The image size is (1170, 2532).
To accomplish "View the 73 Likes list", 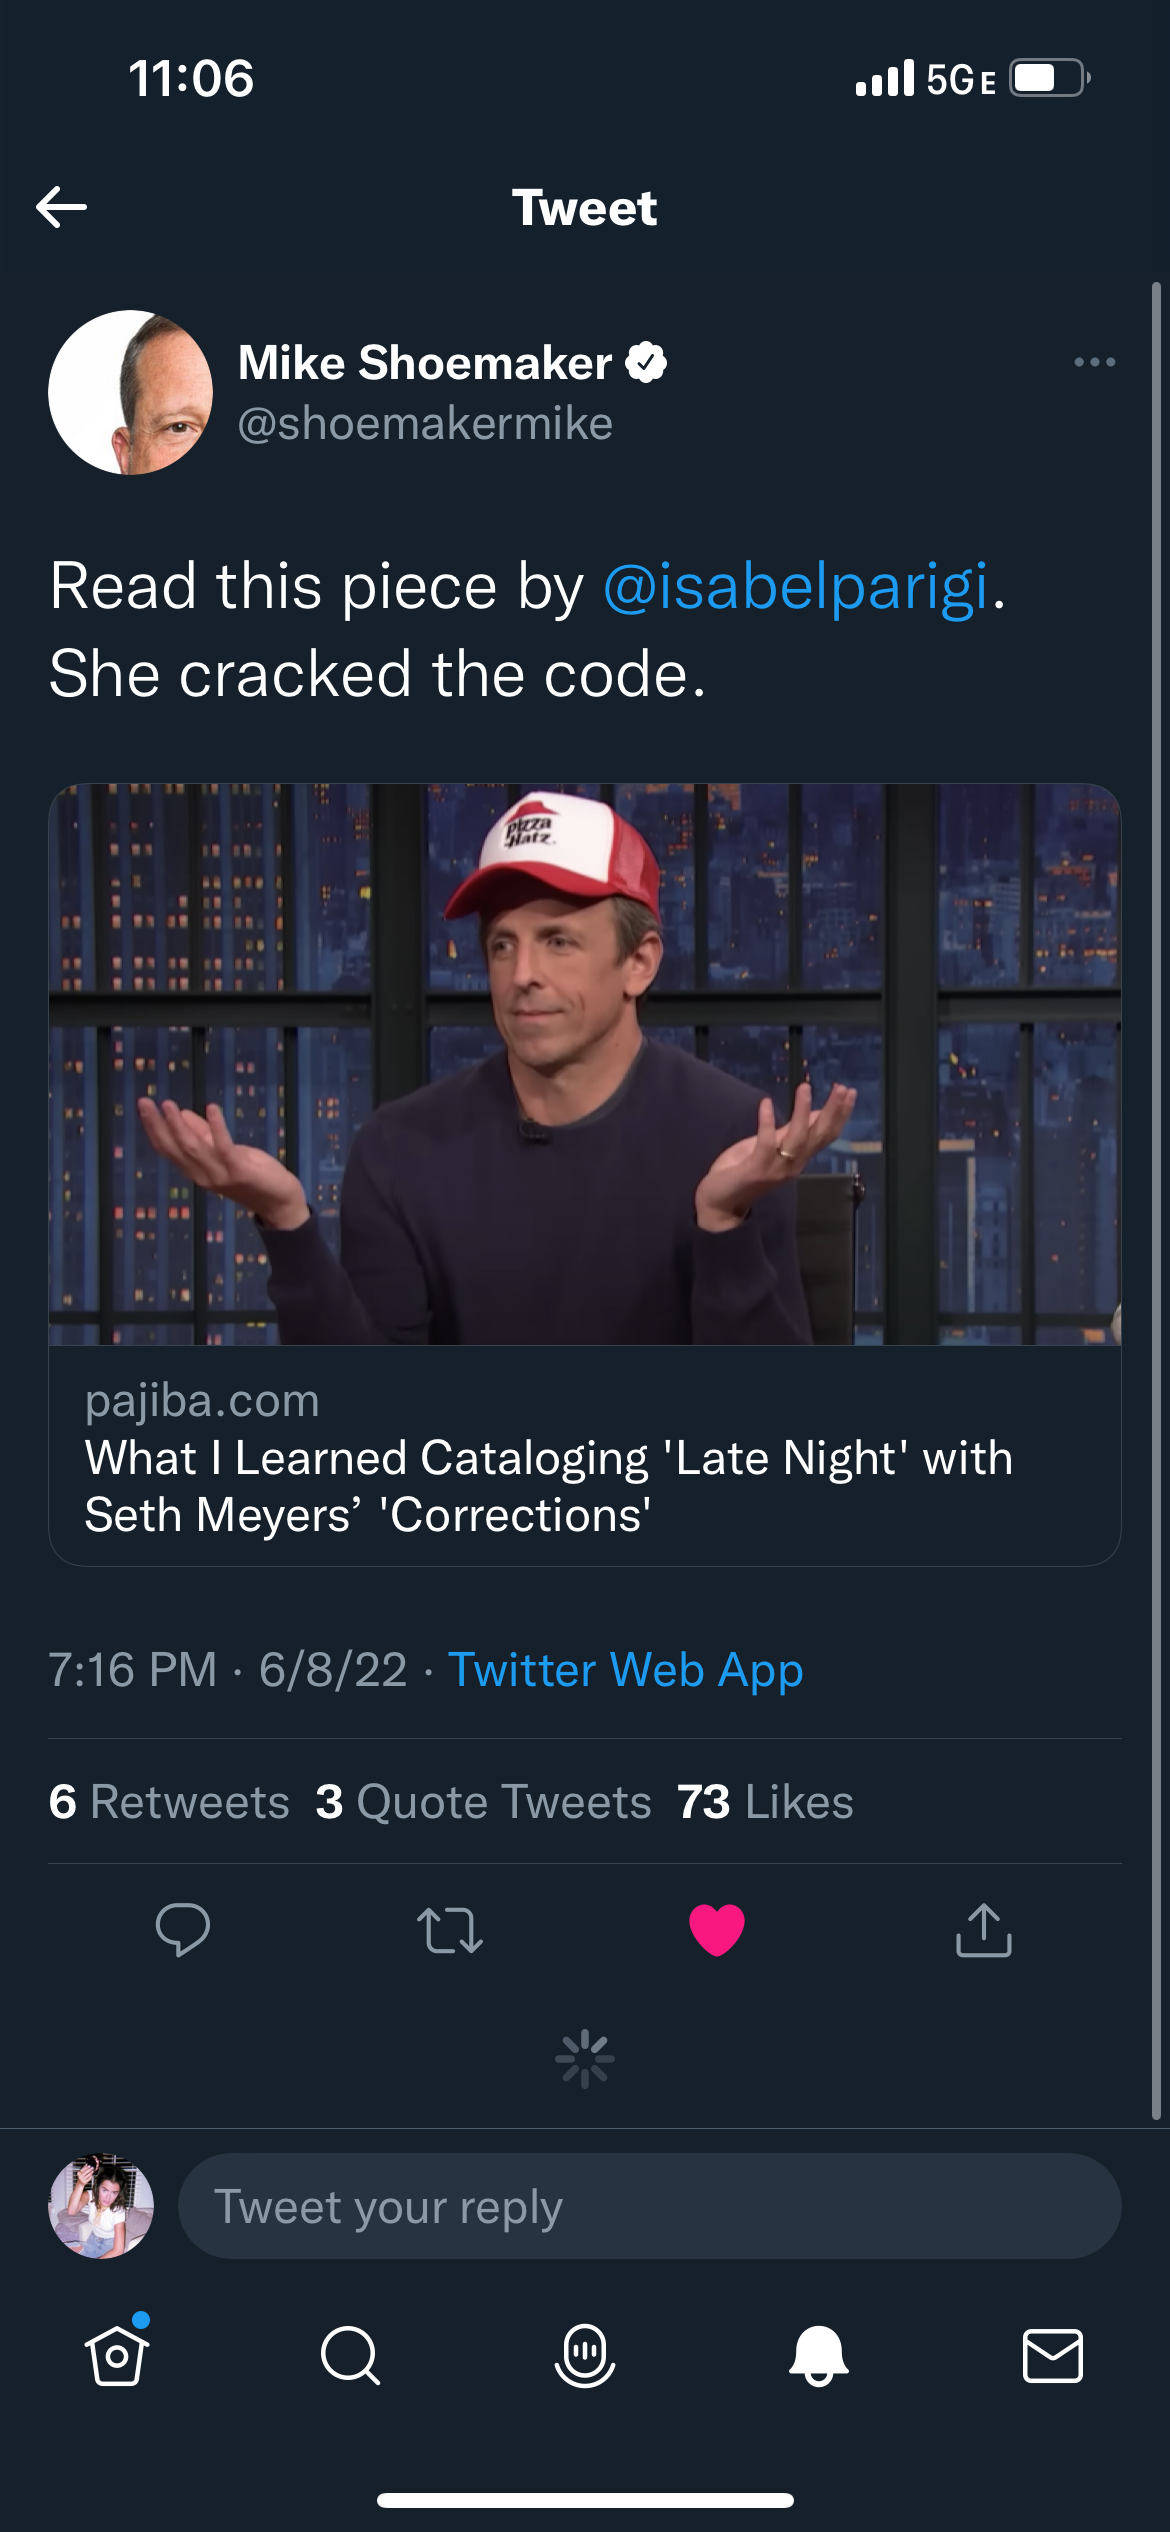I will click(x=765, y=1802).
